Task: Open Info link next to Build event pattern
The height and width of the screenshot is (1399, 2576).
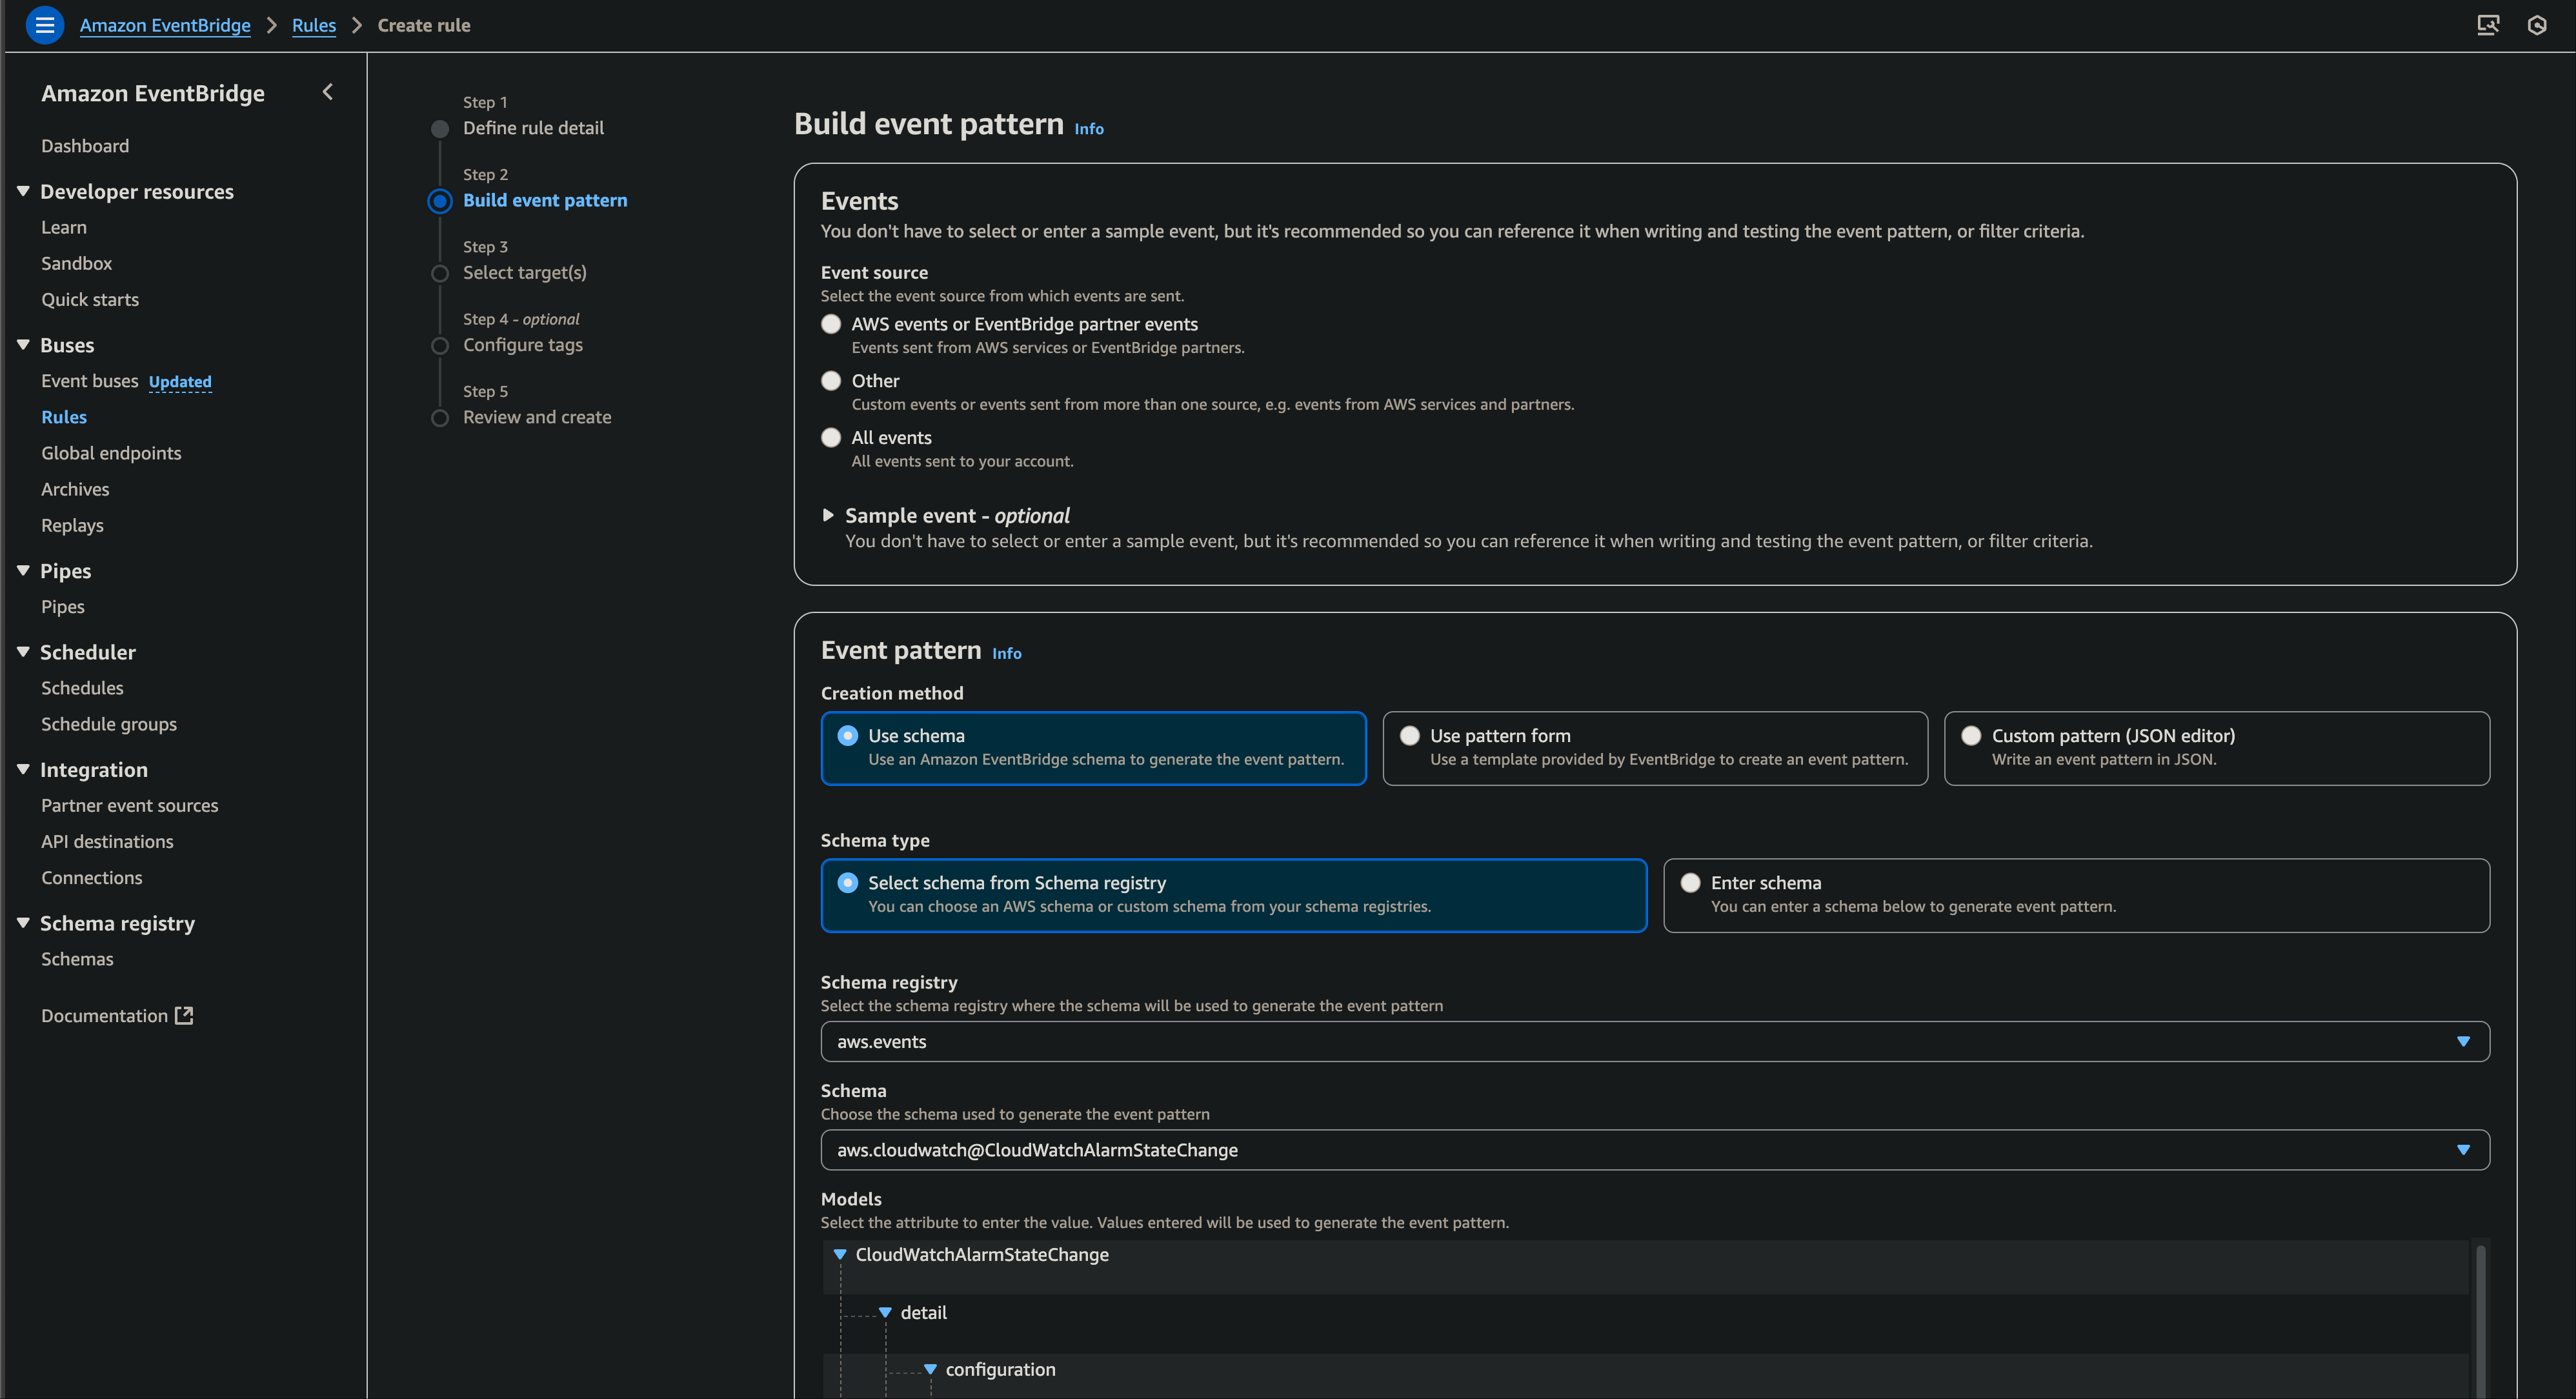Action: coord(1089,128)
